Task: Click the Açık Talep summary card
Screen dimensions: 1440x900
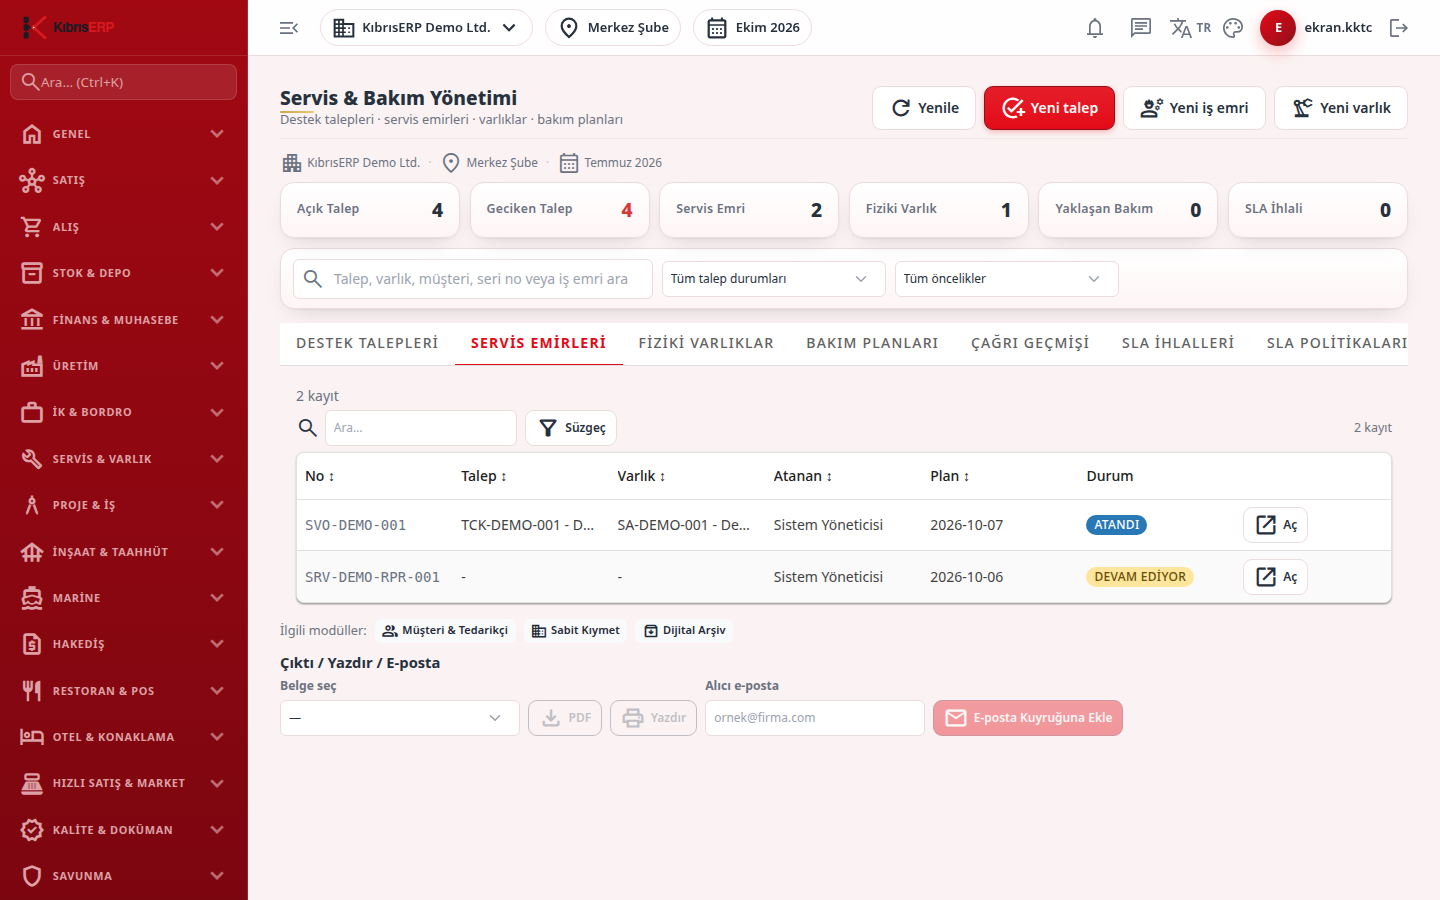Action: 370,210
